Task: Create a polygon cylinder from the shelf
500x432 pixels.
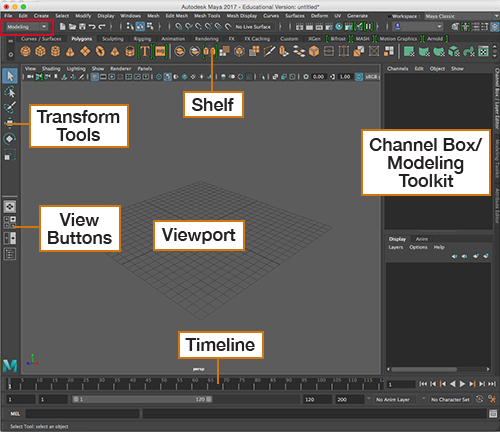Action: [x=55, y=51]
